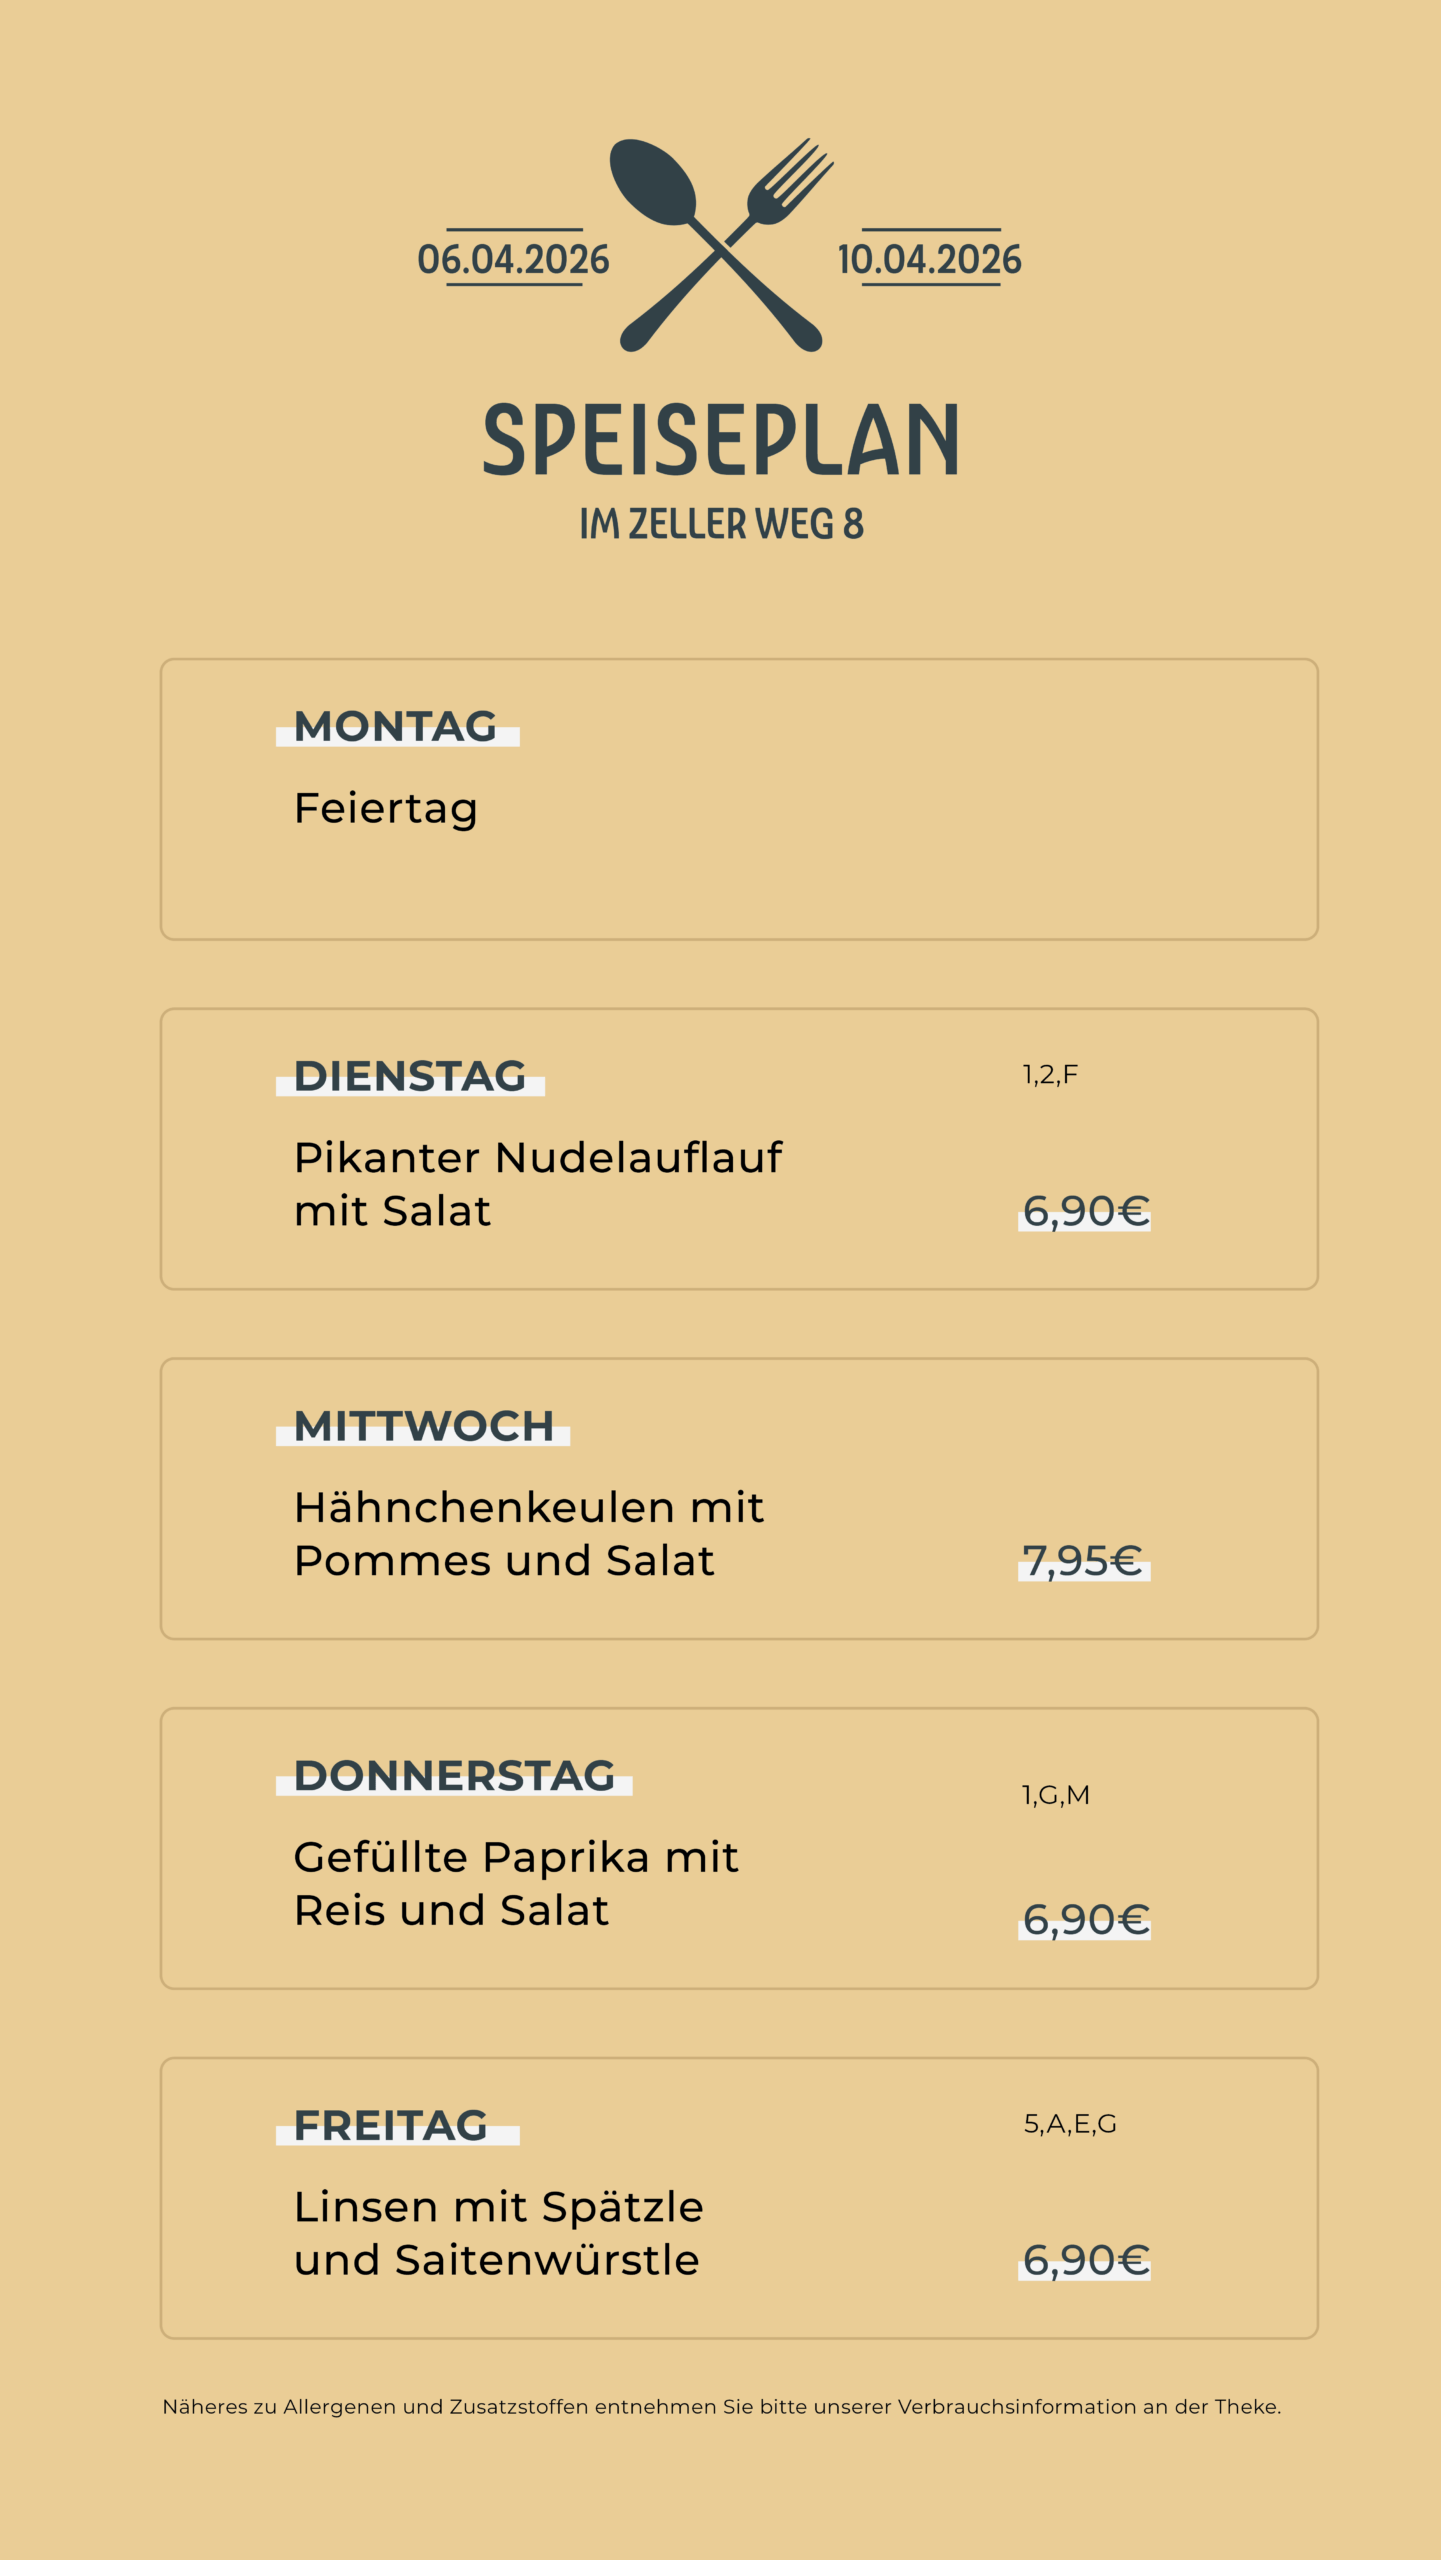Screen dimensions: 1441x2560
Task: Select the Donnerstag heading
Action: (455, 1776)
